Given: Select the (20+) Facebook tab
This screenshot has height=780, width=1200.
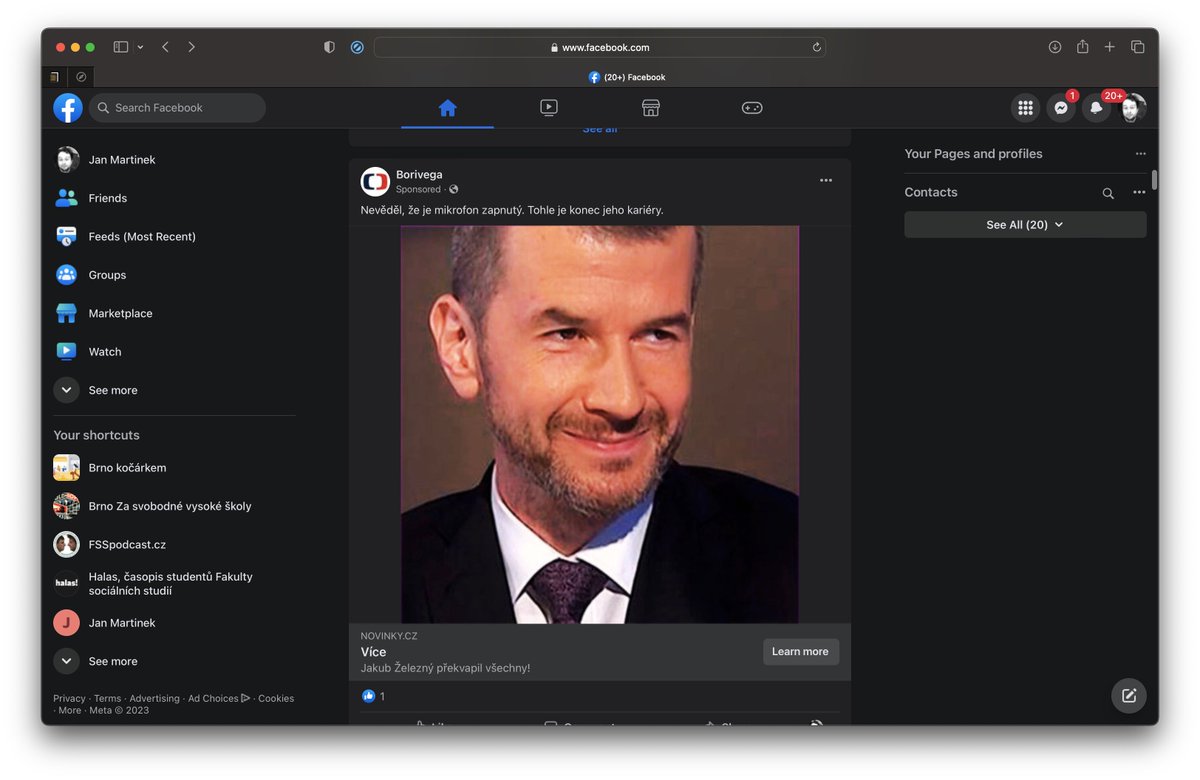Looking at the screenshot, I should (x=626, y=77).
